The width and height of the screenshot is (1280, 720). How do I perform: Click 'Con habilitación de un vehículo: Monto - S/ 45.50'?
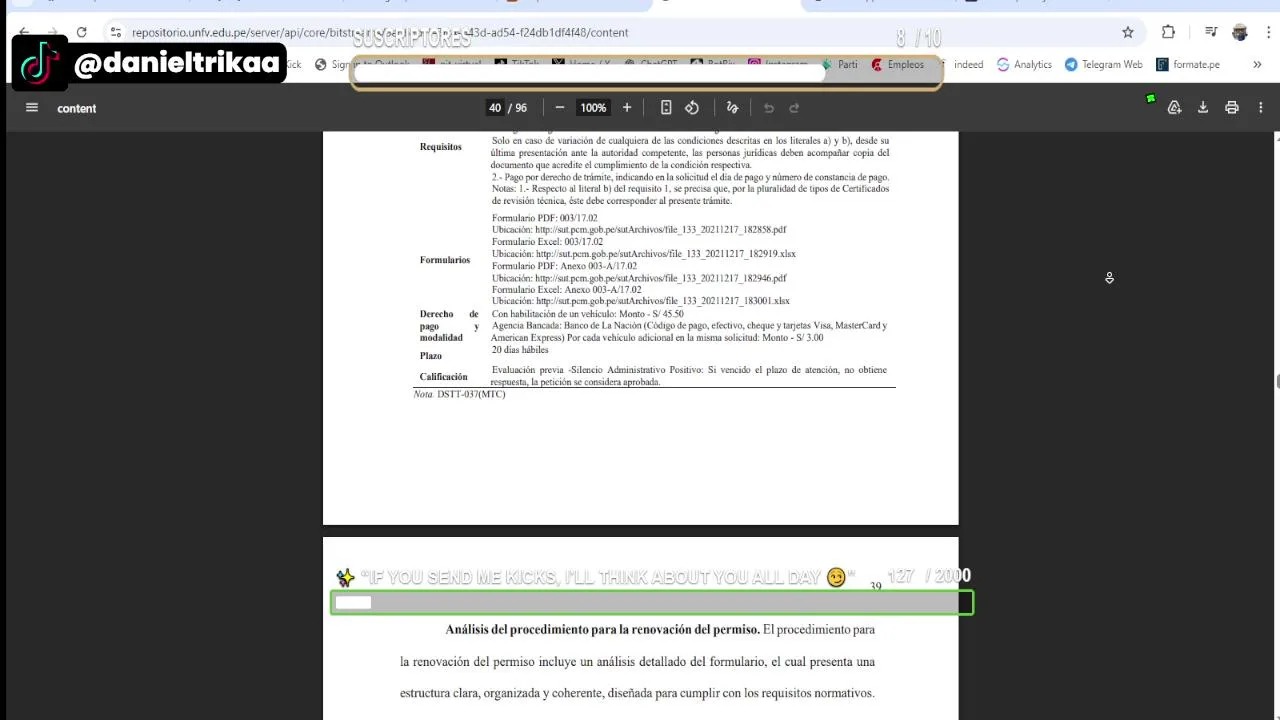[587, 314]
